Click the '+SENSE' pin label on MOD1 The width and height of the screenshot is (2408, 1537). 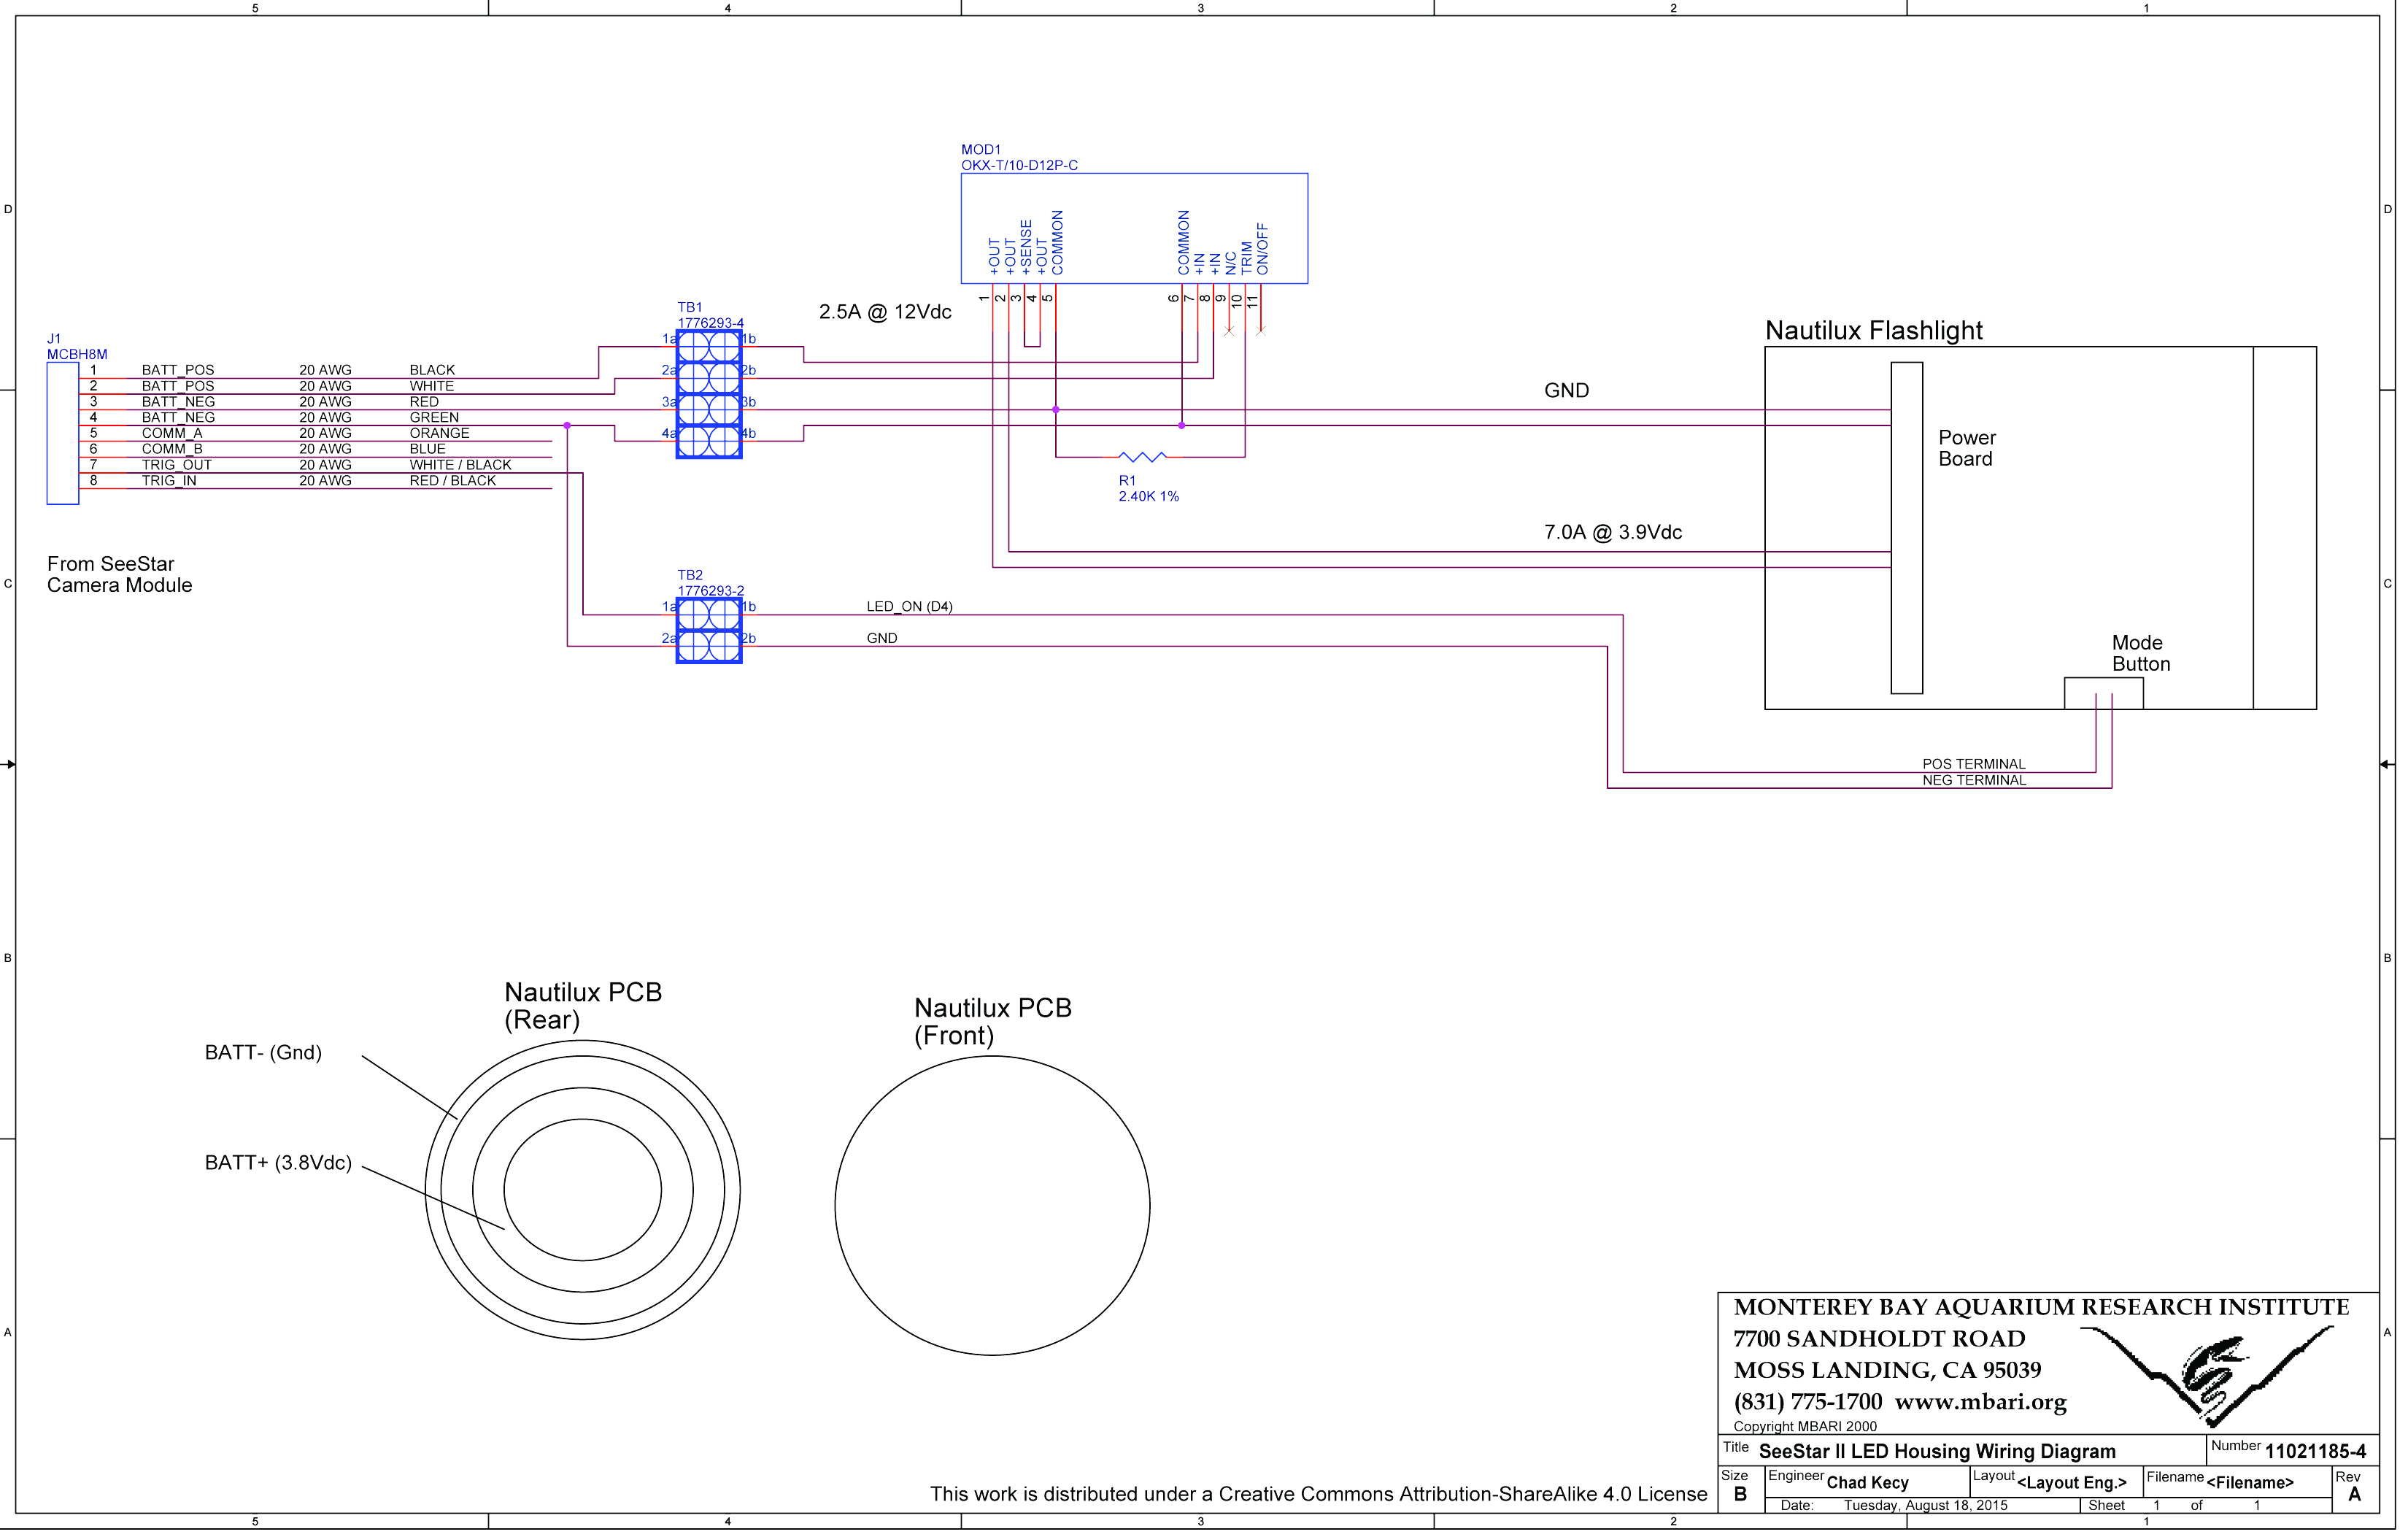tap(1026, 247)
